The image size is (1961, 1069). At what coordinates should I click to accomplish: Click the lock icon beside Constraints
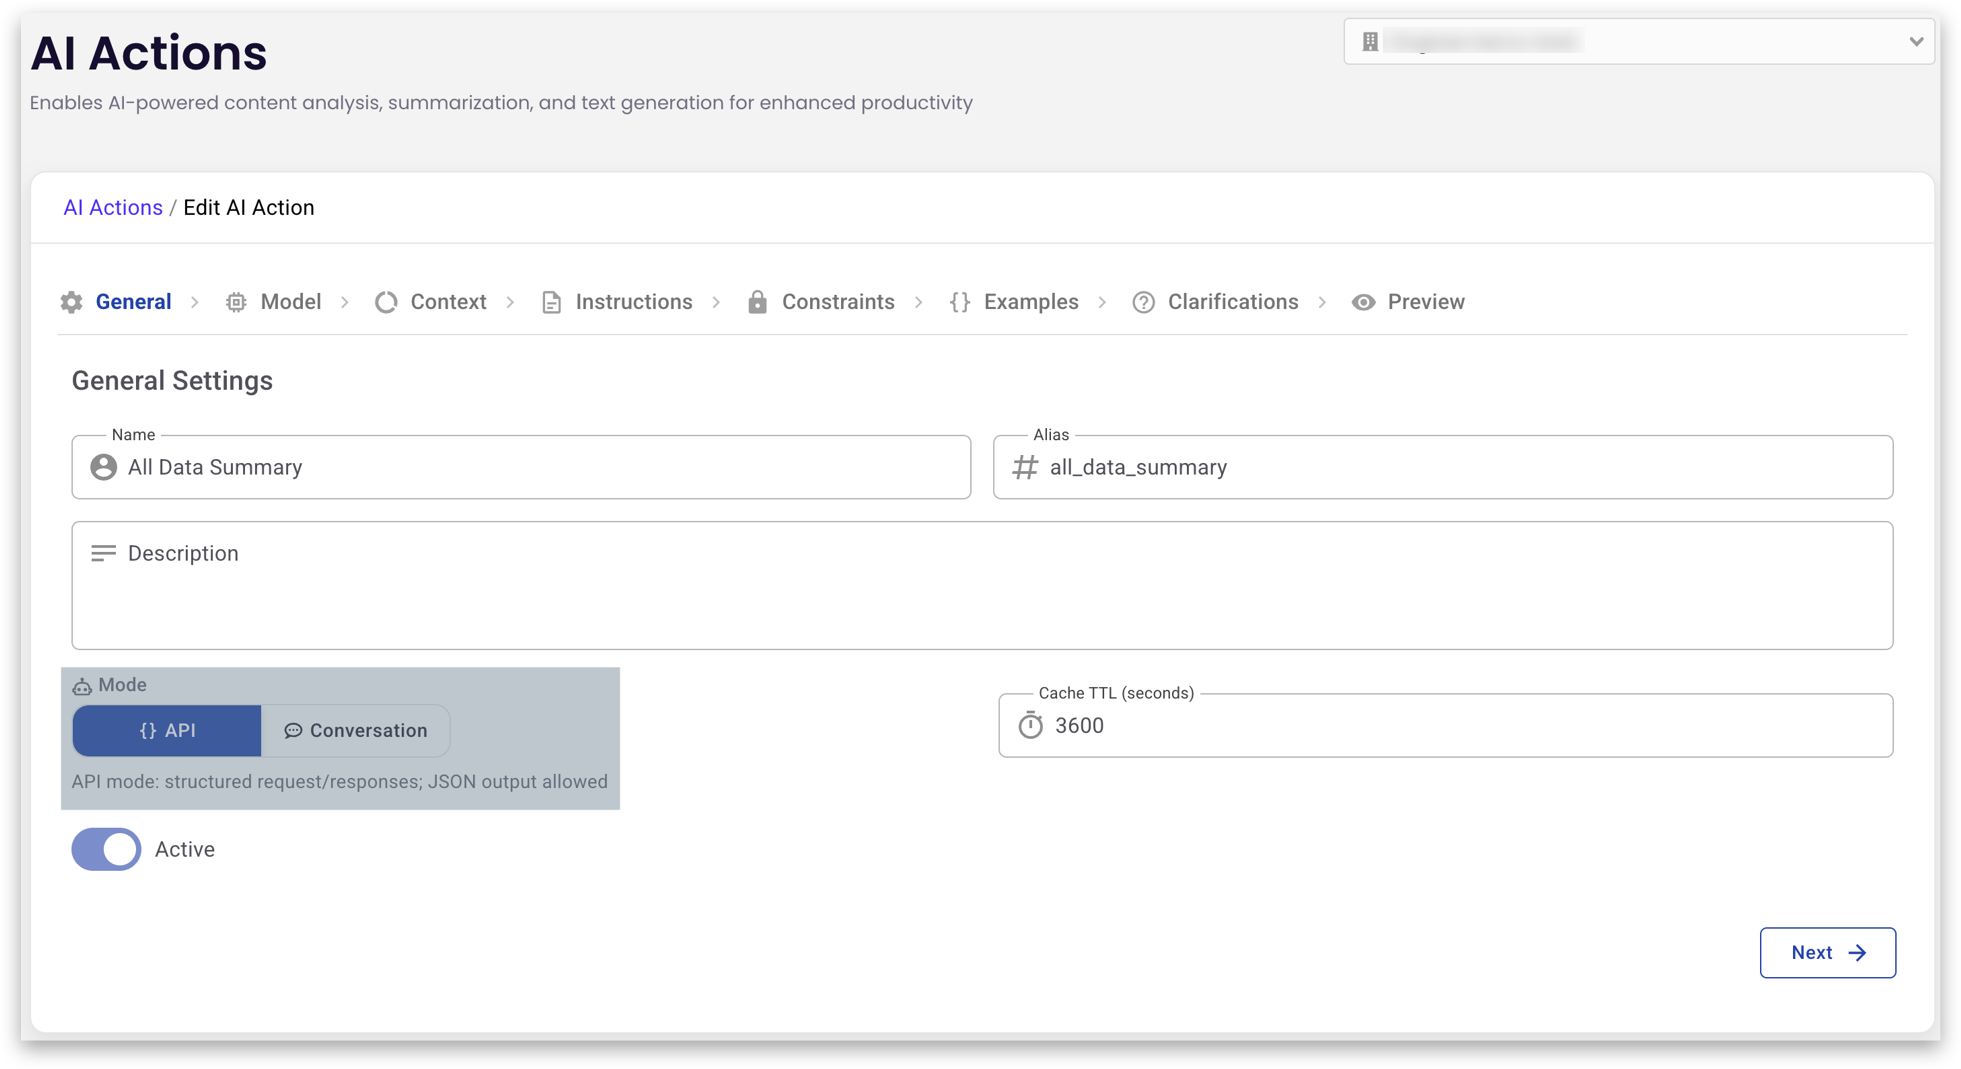757,302
